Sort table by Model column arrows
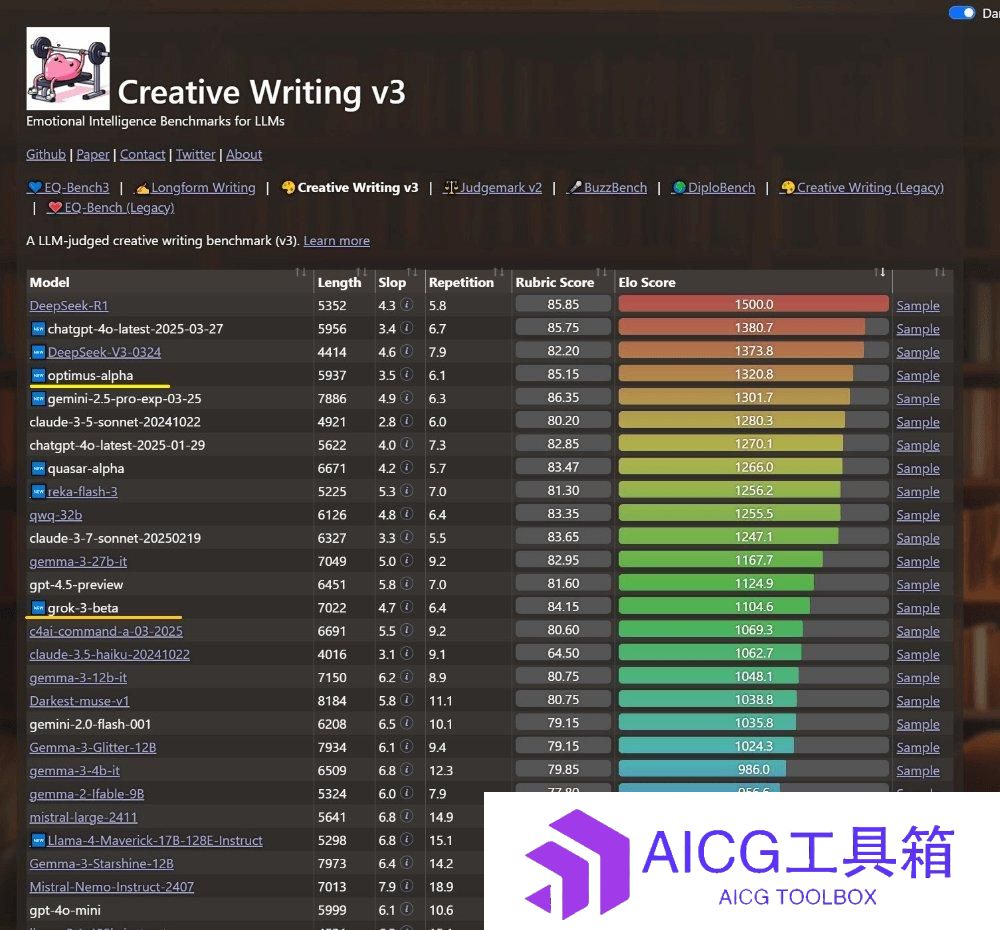1000x930 pixels. point(300,272)
